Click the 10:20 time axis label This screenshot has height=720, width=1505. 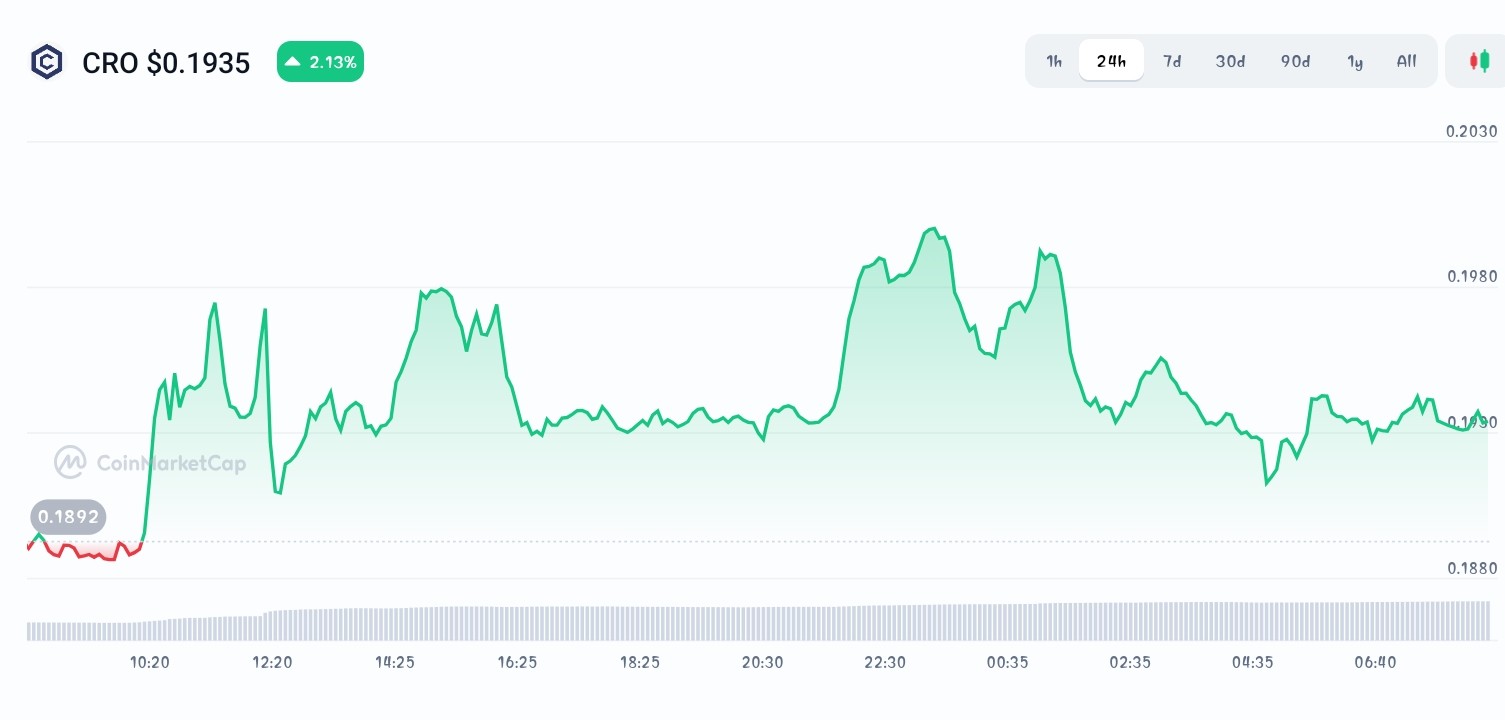tap(150, 662)
